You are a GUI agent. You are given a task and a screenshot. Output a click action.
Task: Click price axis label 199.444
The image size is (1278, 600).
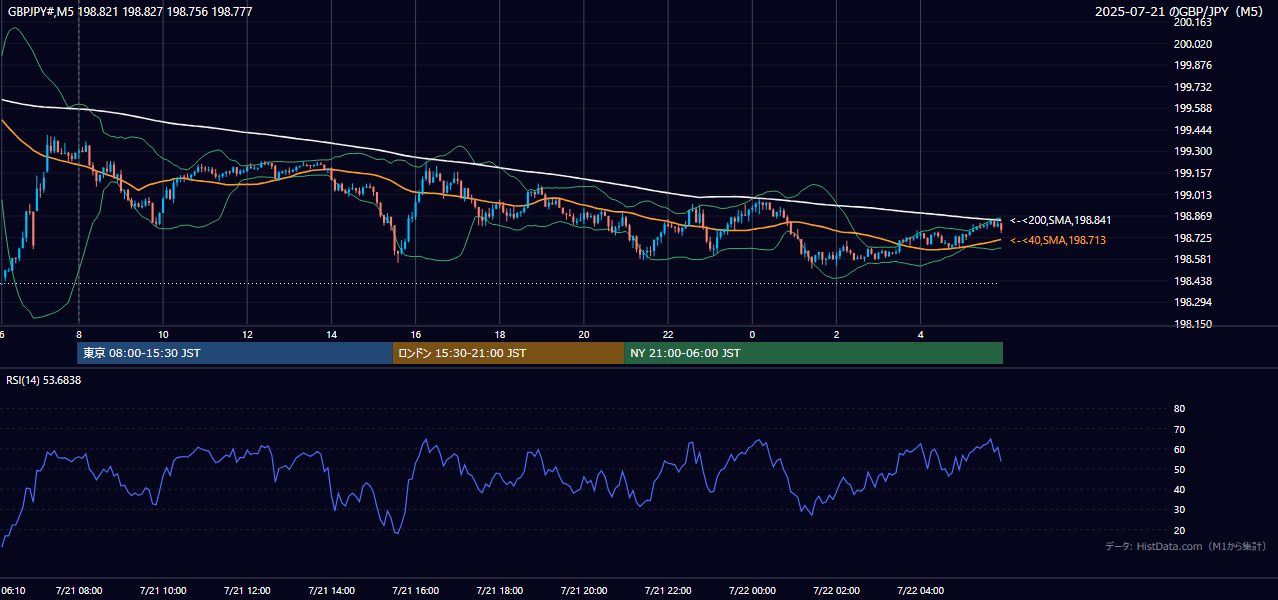[1192, 130]
